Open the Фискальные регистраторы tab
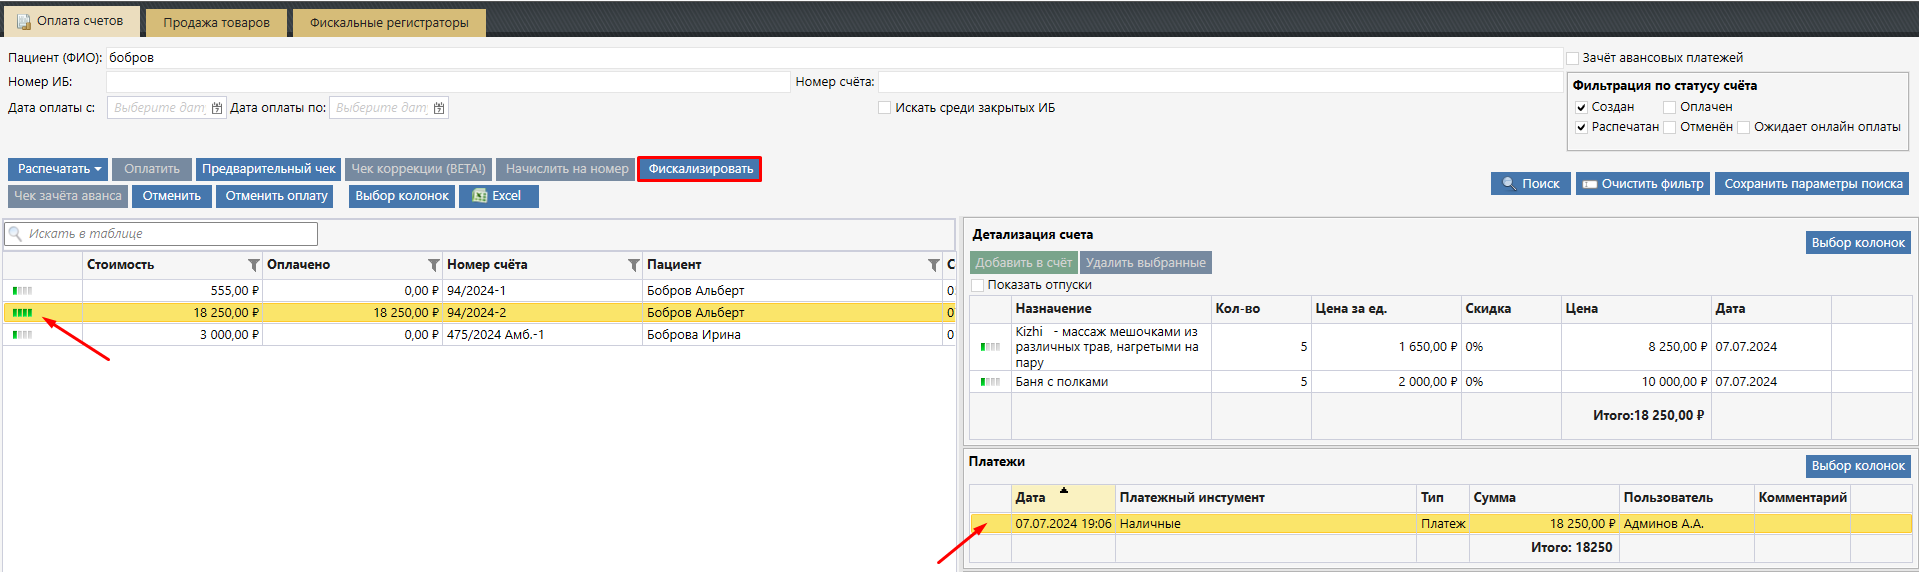Screen dimensions: 1919x572 point(388,22)
